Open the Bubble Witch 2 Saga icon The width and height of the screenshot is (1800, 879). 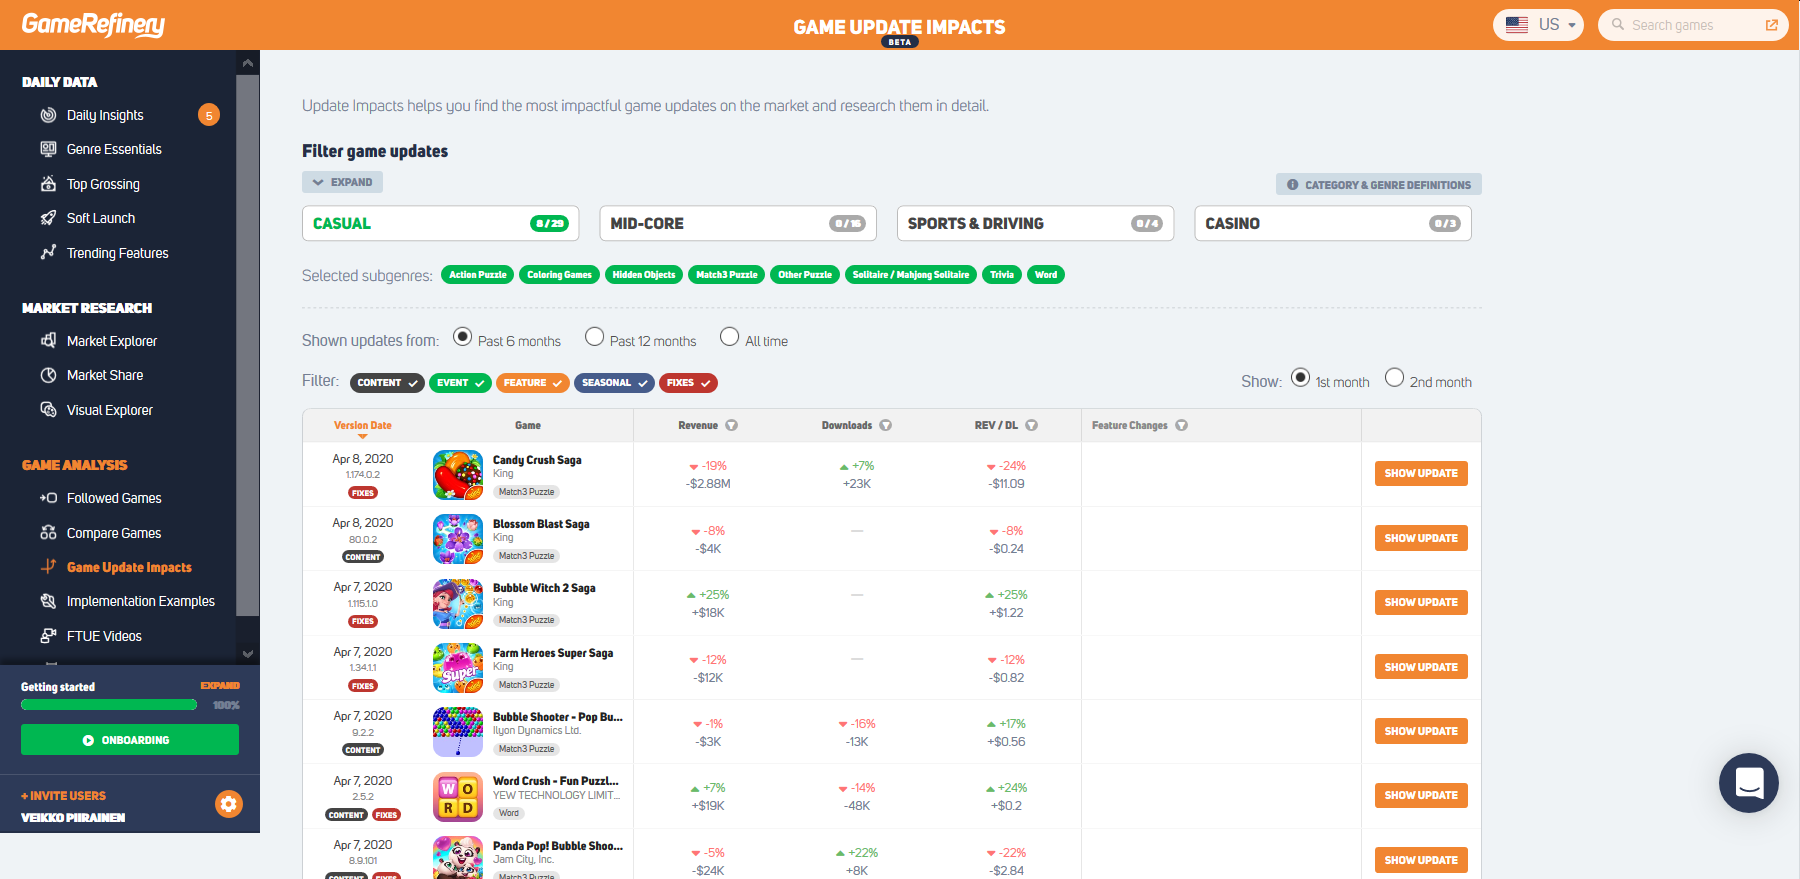458,604
